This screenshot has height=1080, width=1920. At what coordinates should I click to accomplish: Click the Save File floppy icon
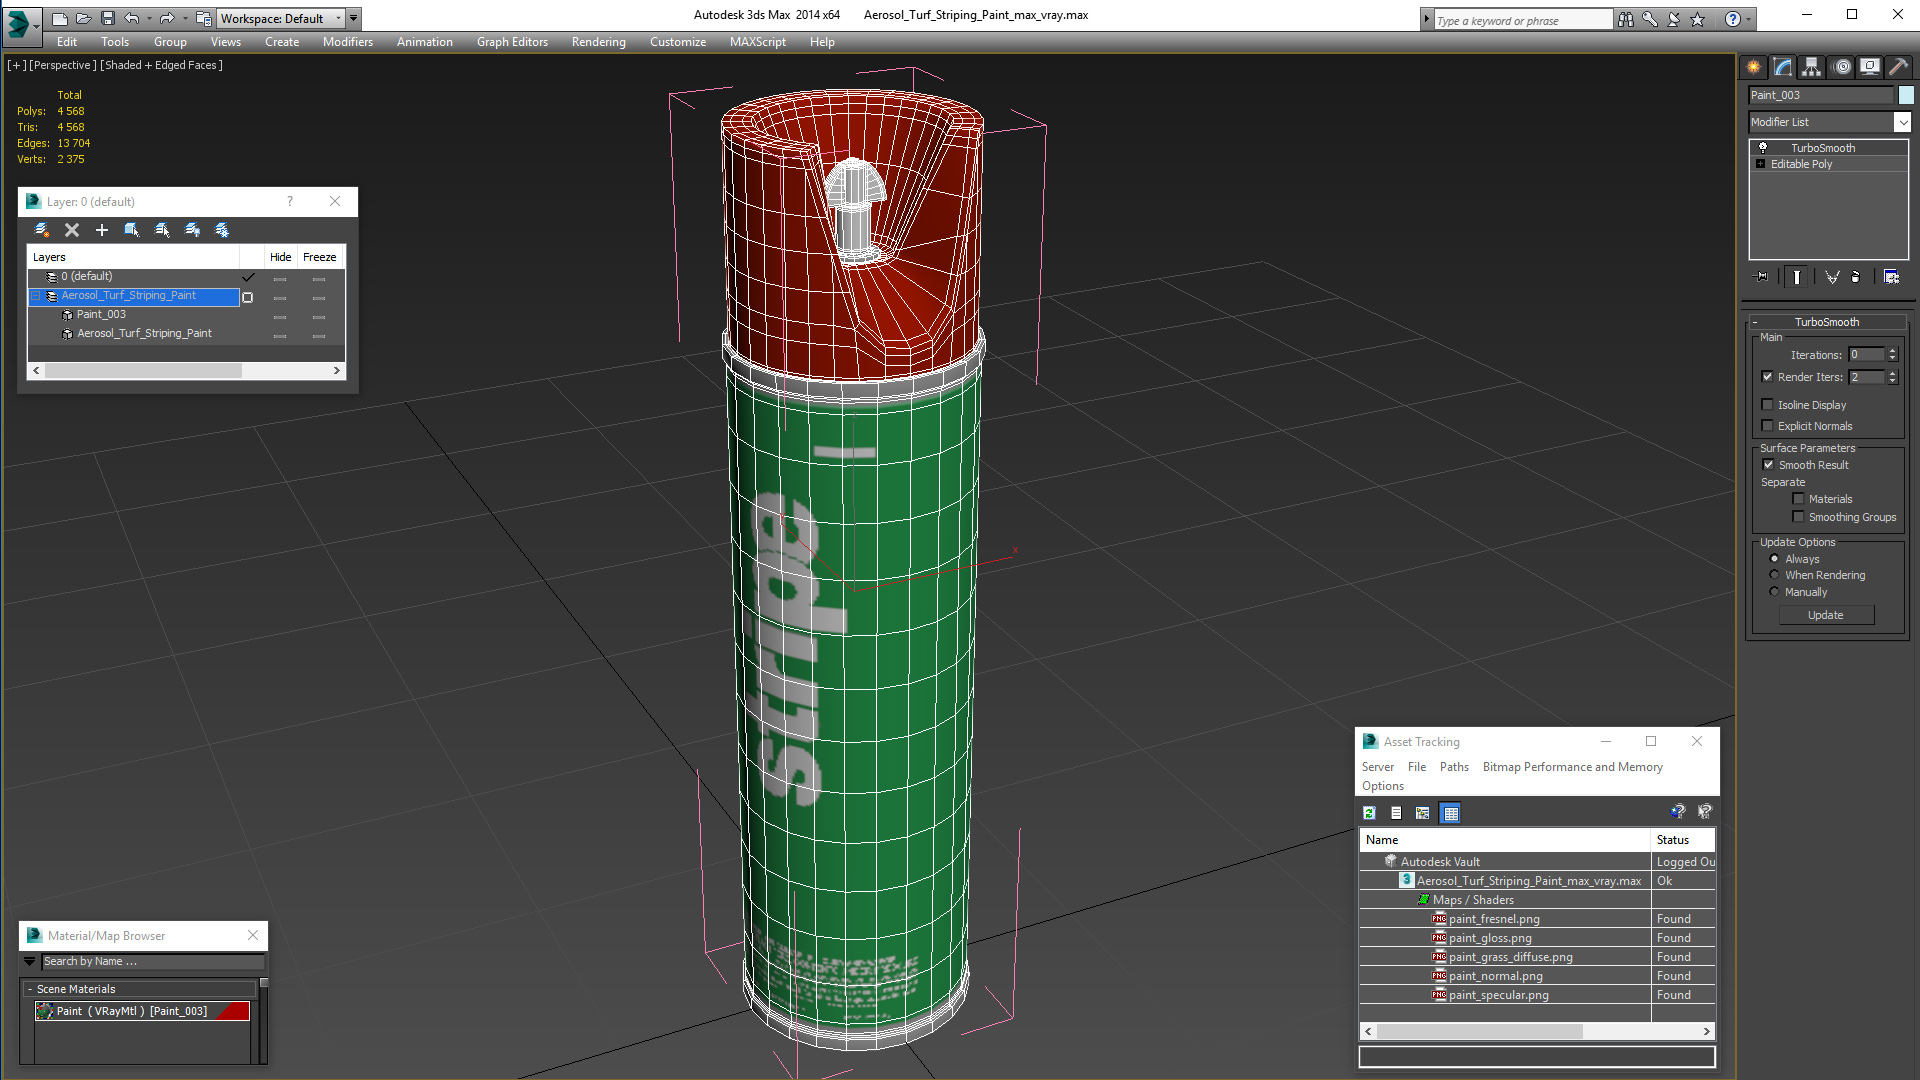(108, 18)
